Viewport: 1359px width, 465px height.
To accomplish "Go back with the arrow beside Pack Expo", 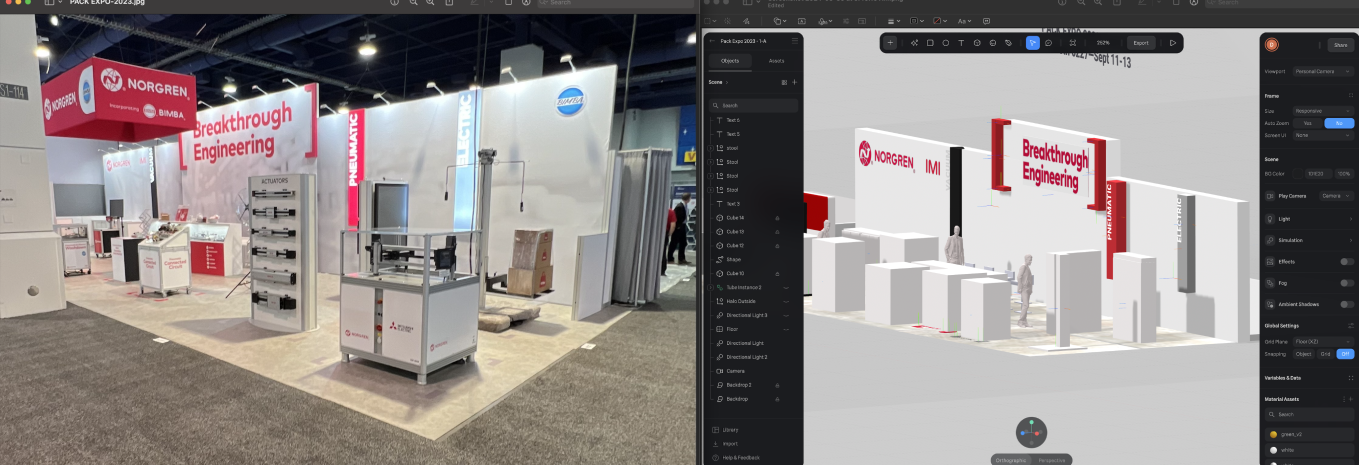I will pos(712,41).
